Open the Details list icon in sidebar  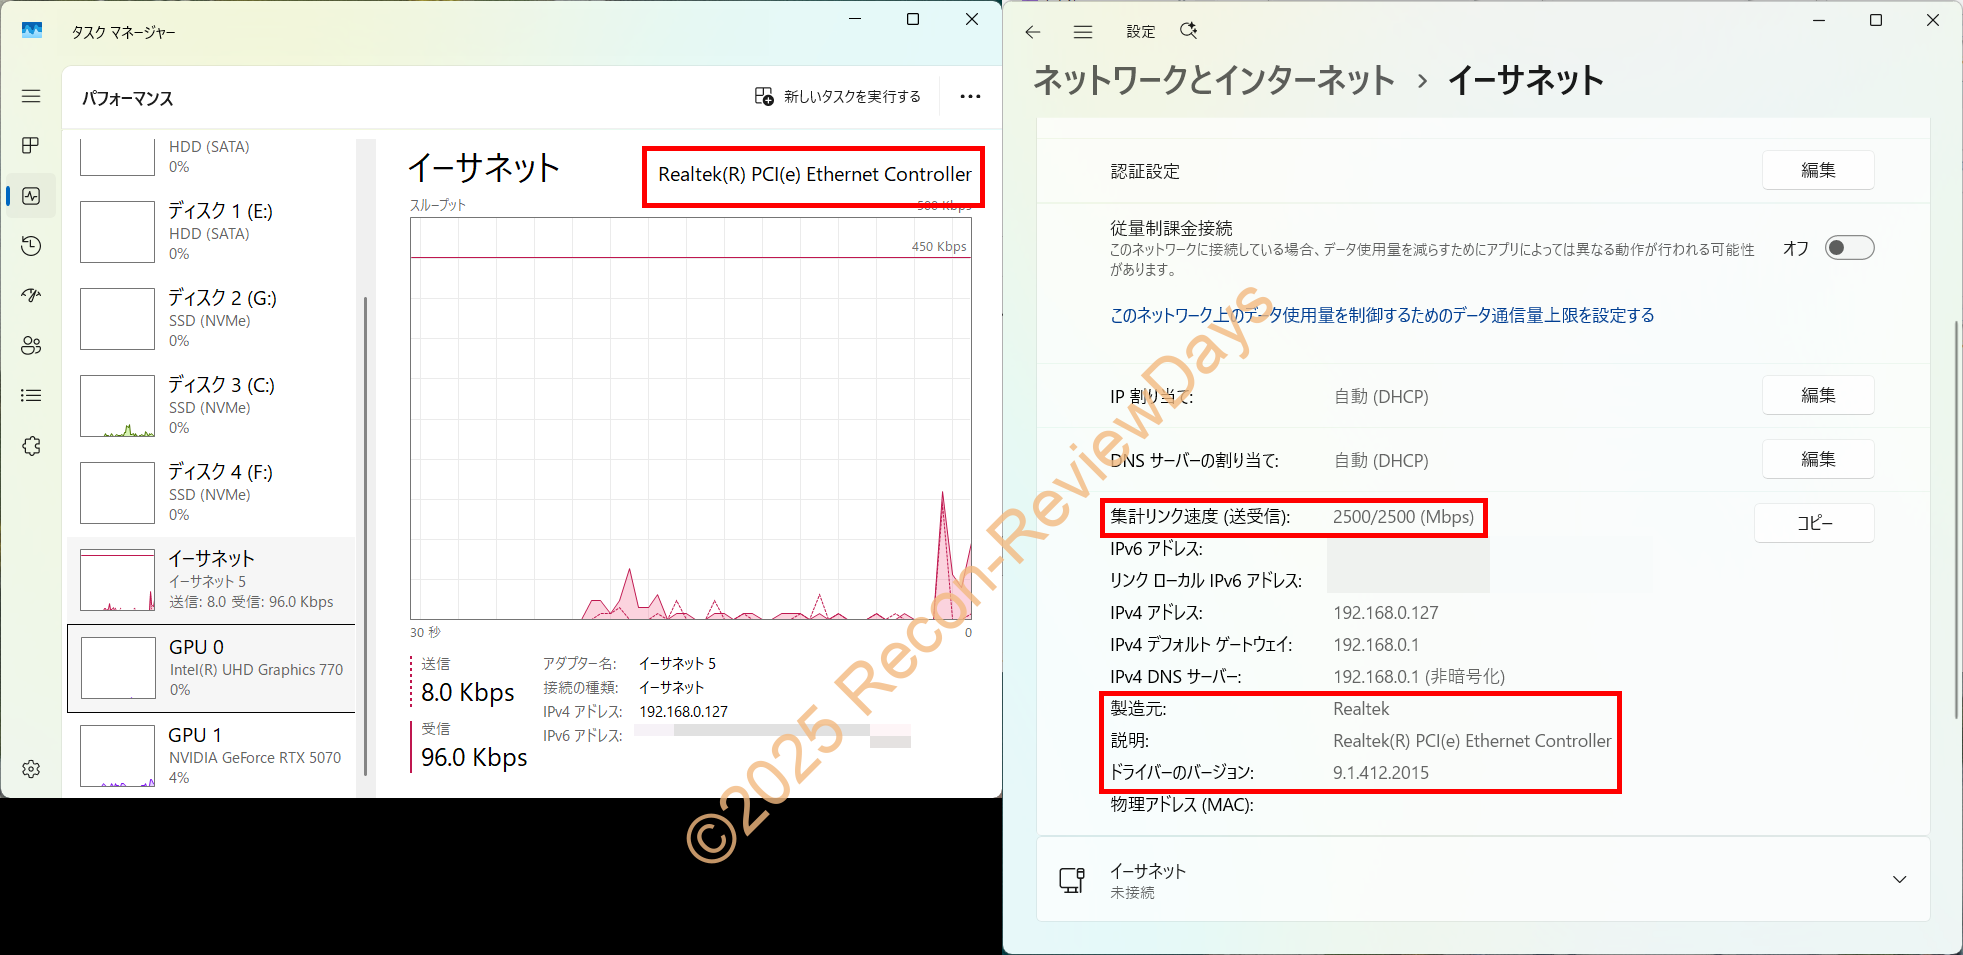[31, 396]
